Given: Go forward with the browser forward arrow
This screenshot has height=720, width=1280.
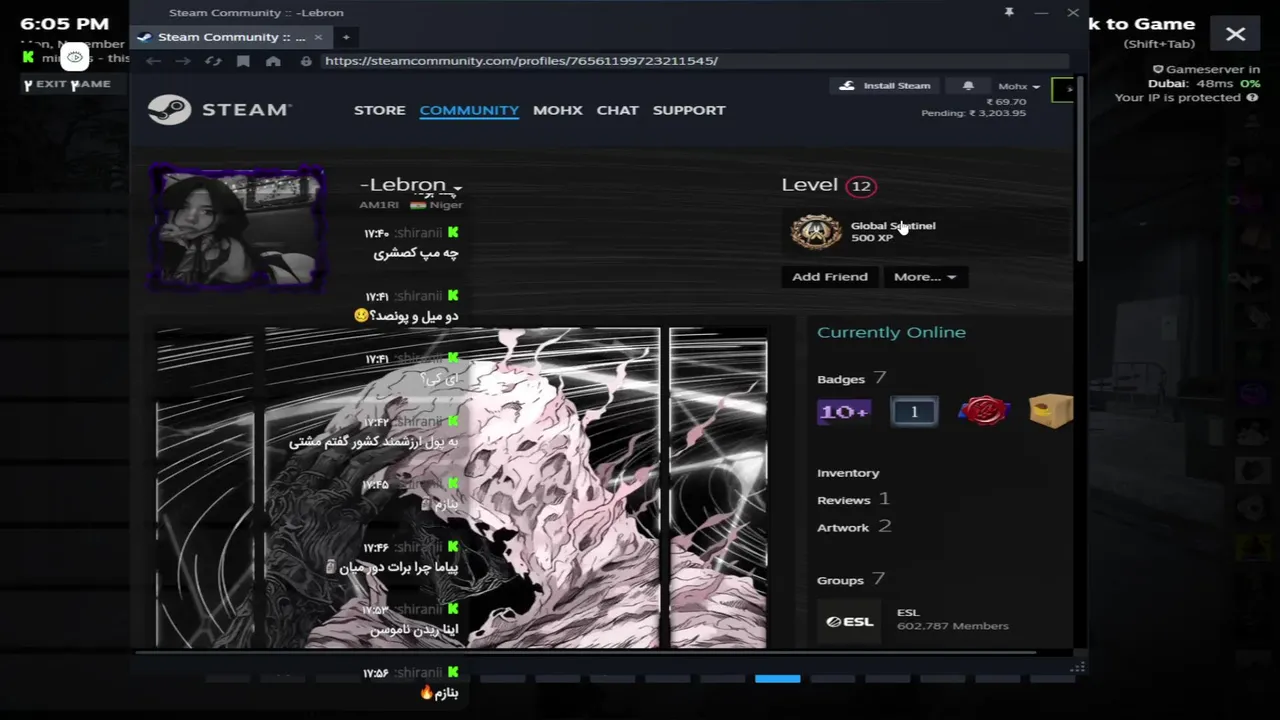Looking at the screenshot, I should [x=183, y=61].
